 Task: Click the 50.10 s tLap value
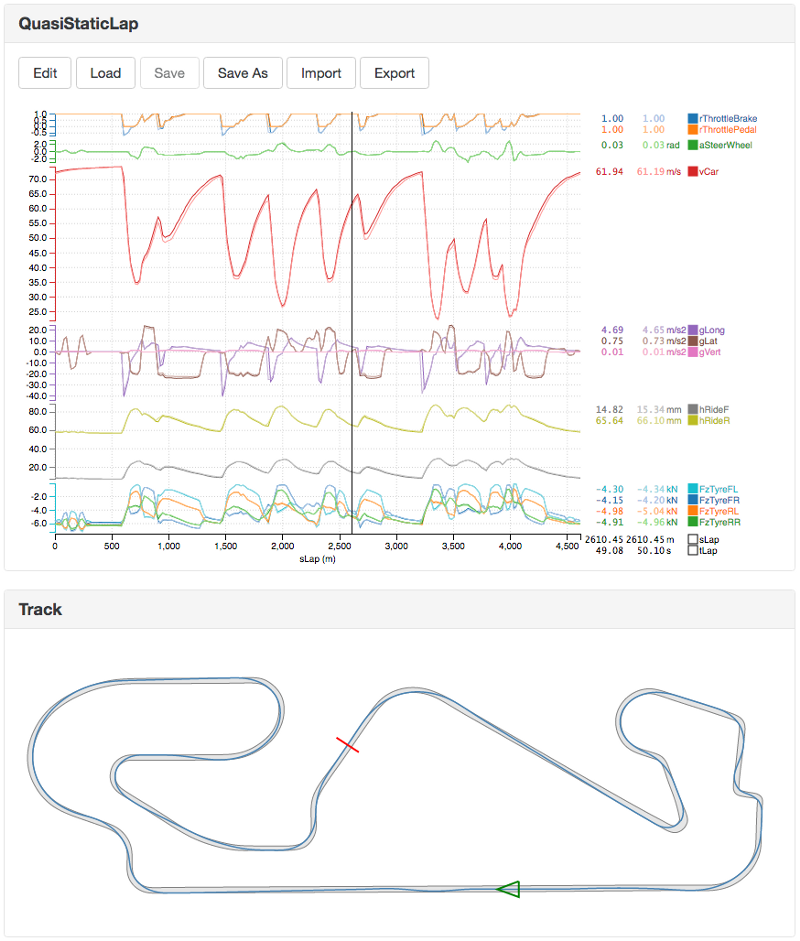(x=654, y=550)
